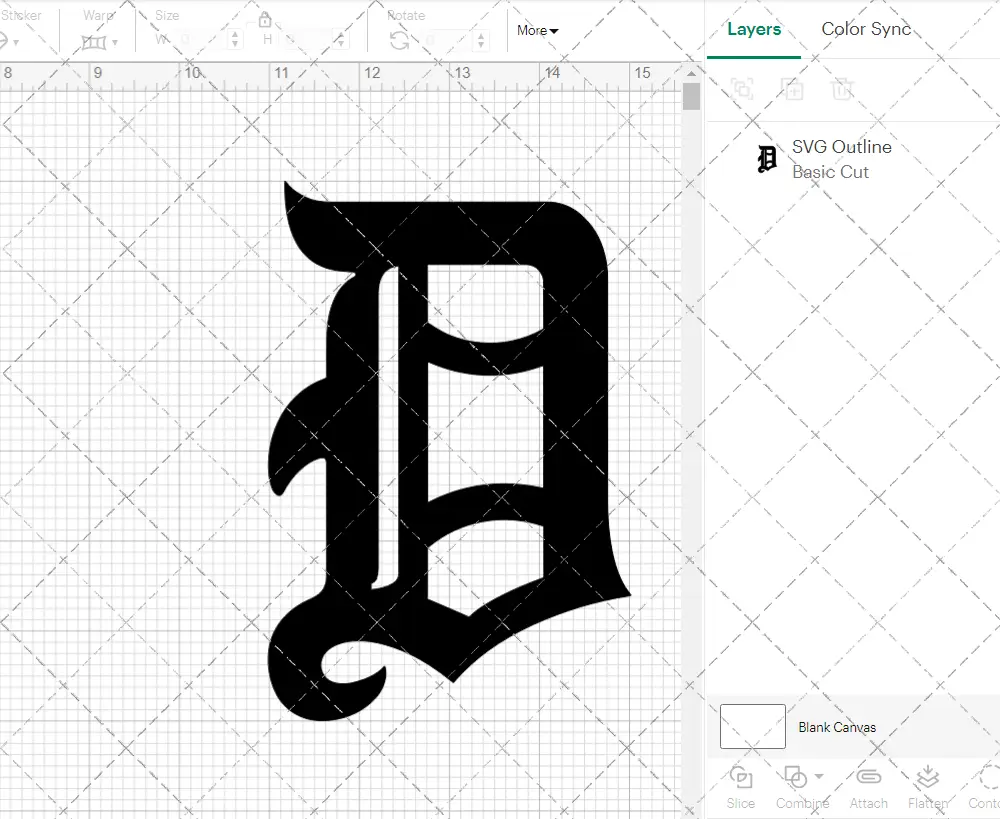
Task: Click the Contour tool icon
Action: (987, 778)
